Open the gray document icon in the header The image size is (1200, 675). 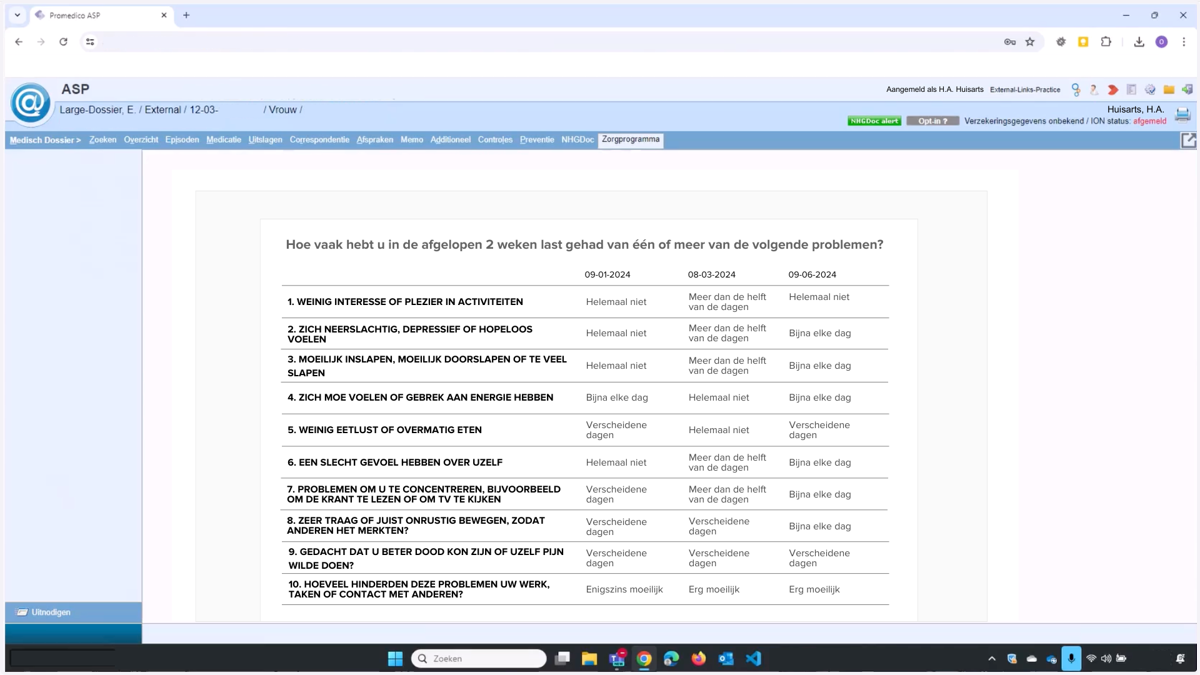coord(1131,90)
